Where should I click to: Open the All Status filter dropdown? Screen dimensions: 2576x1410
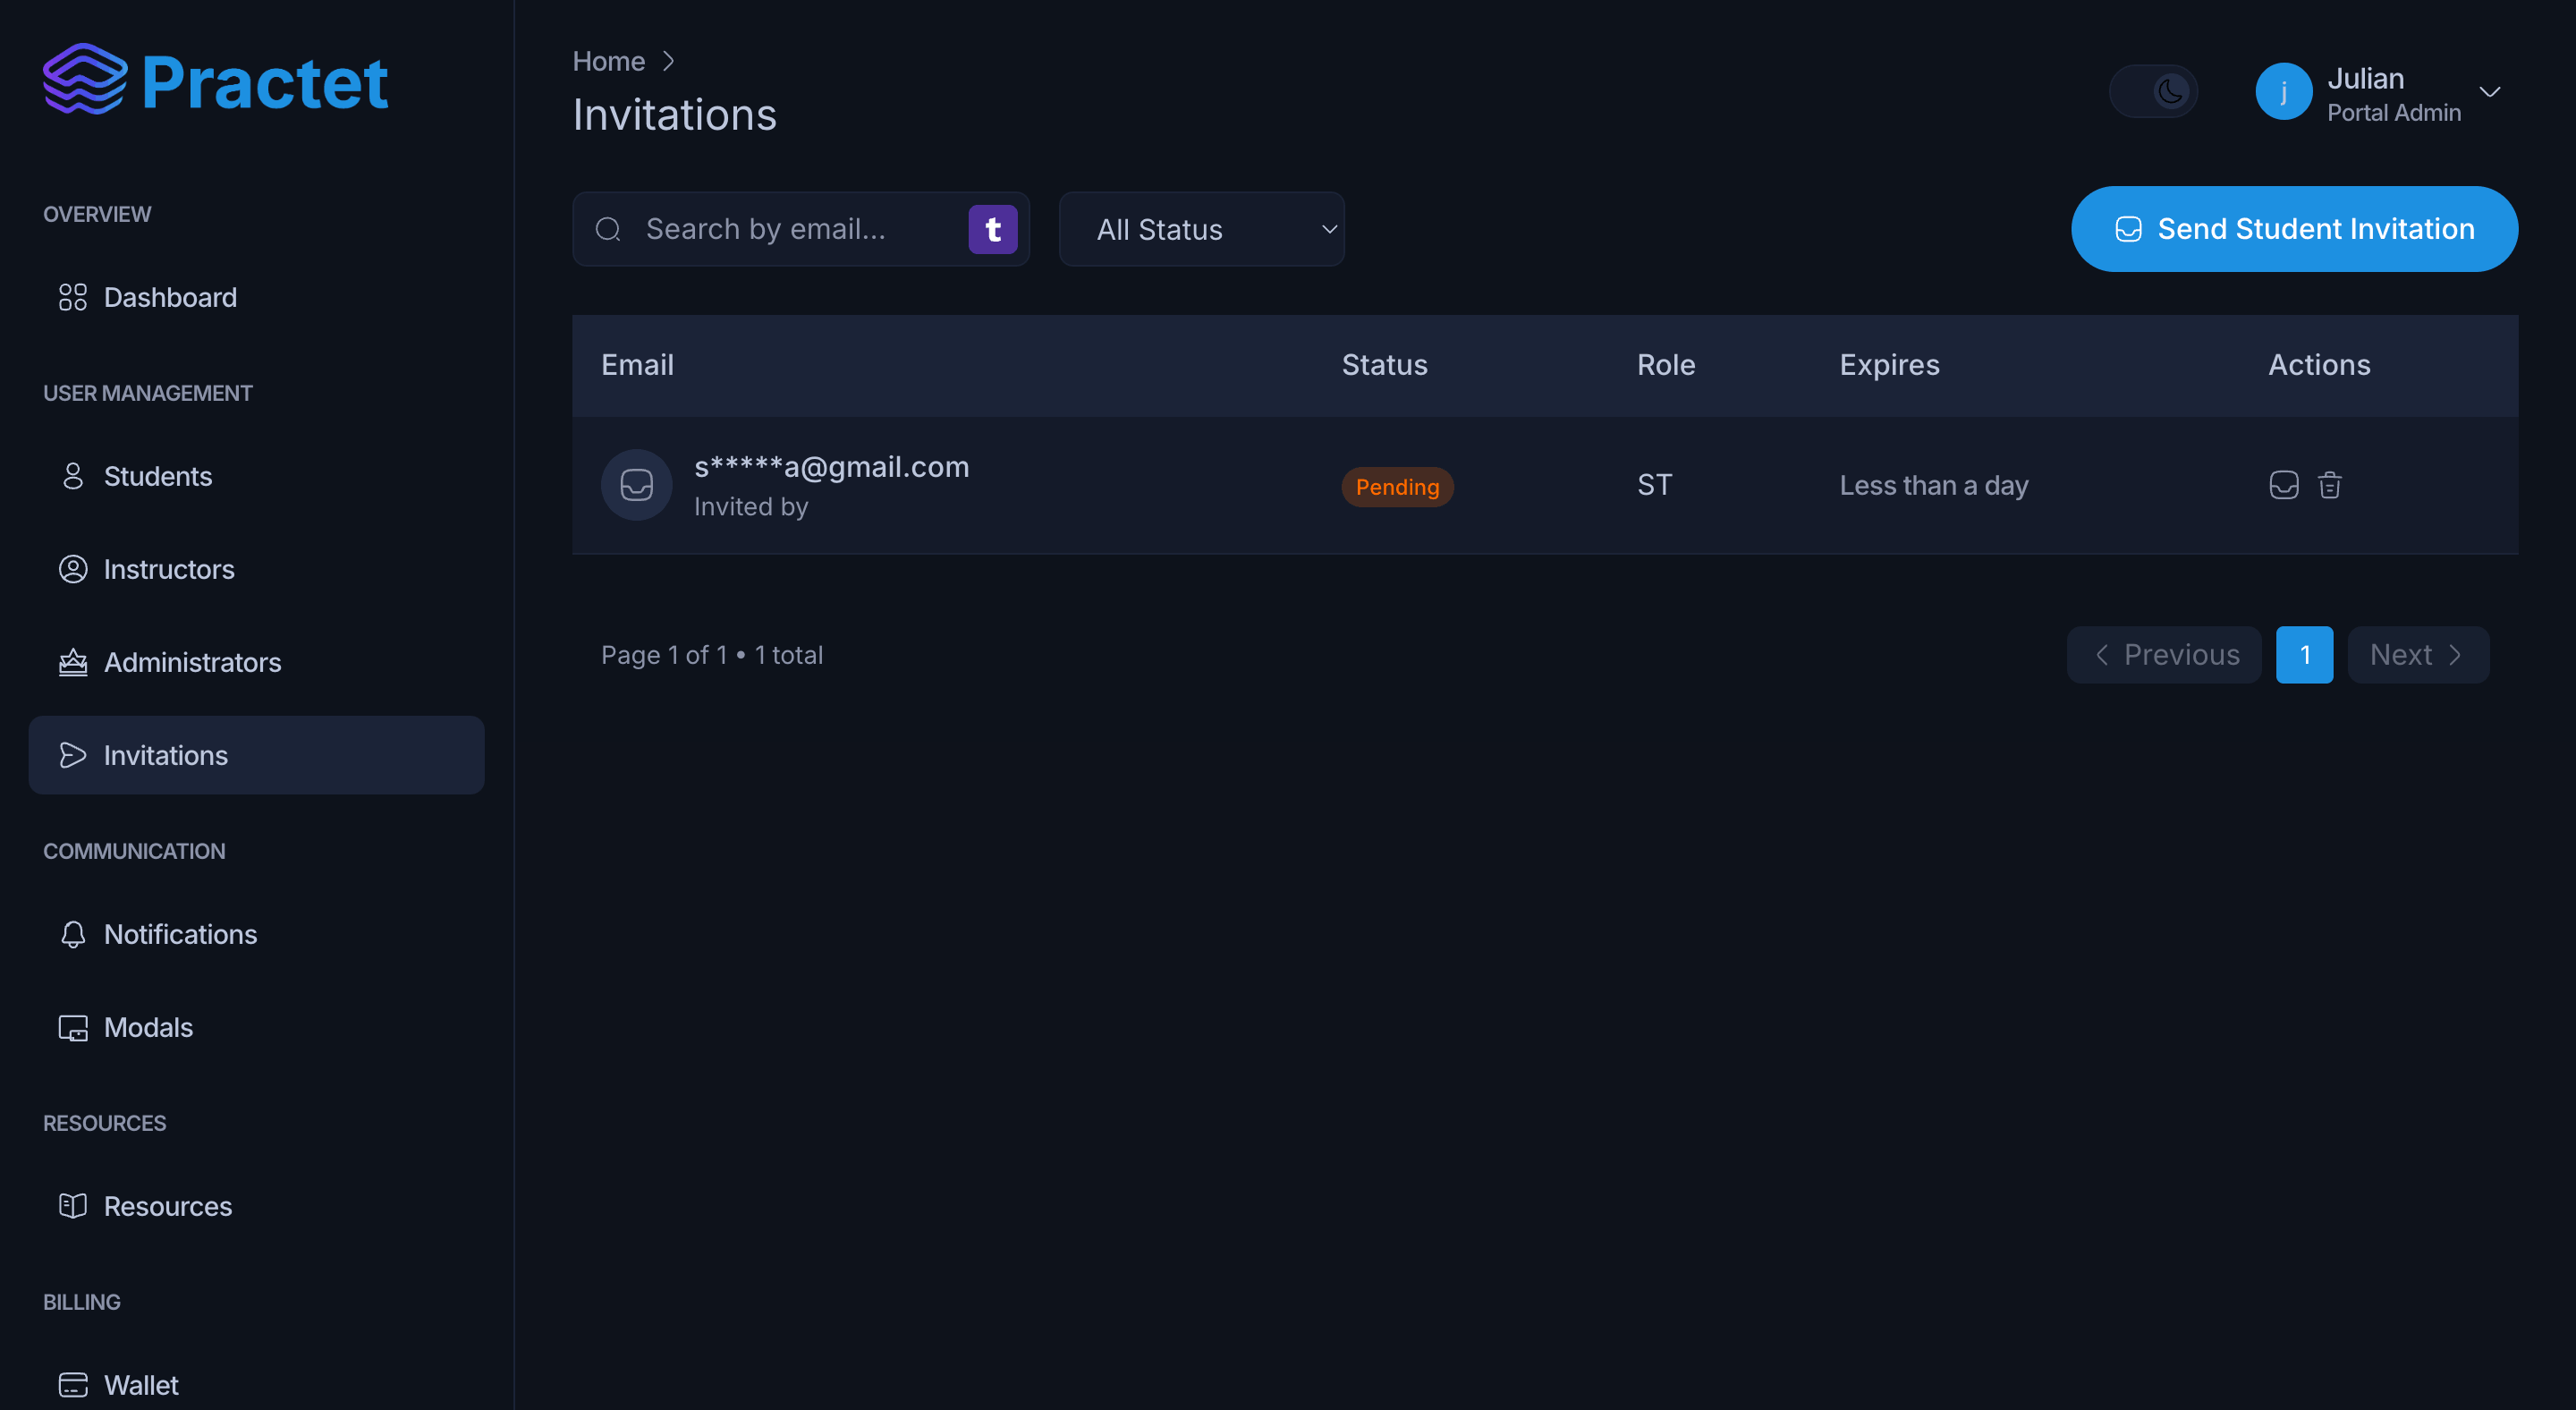coord(1201,229)
